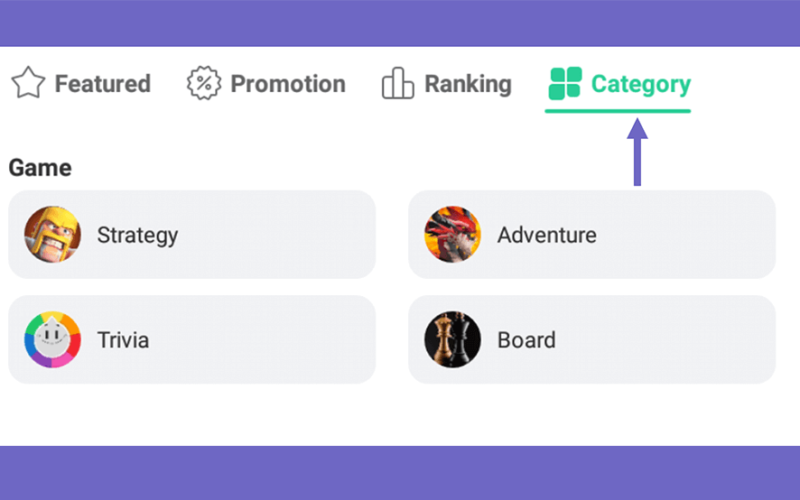
Task: Click the percent badge Promotion icon
Action: 204,83
